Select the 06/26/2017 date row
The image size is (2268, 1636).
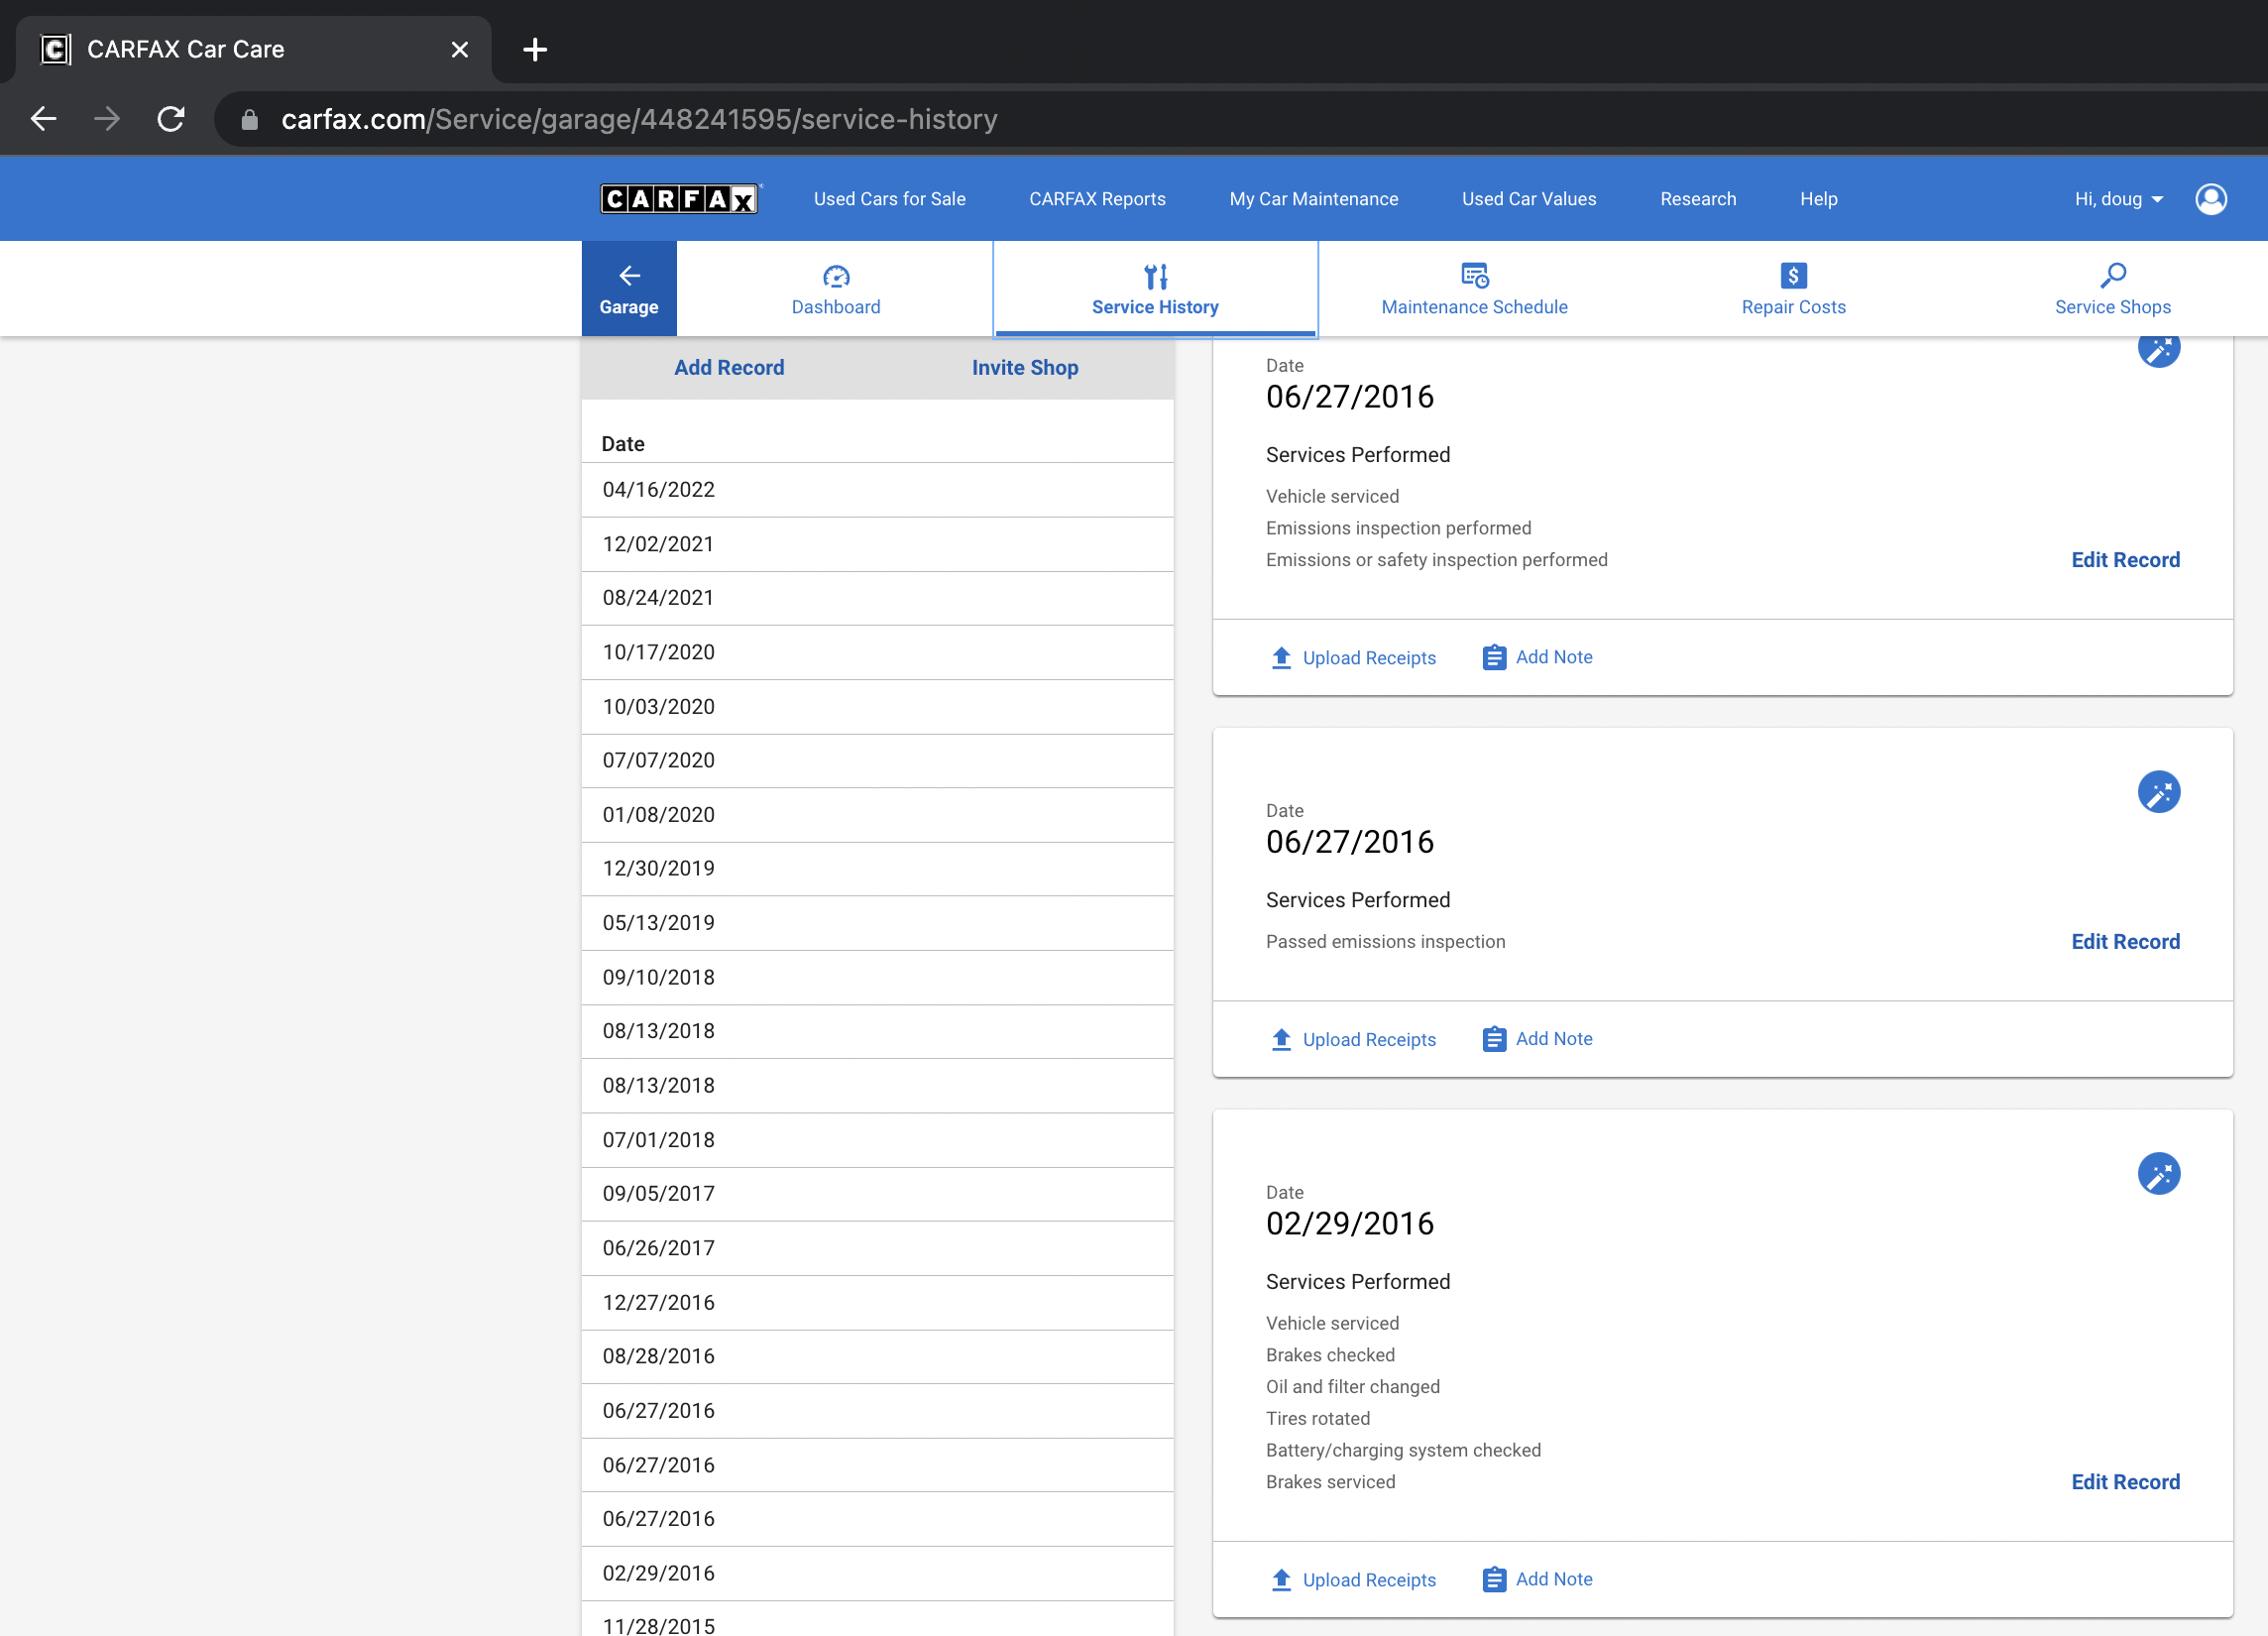pyautogui.click(x=877, y=1248)
